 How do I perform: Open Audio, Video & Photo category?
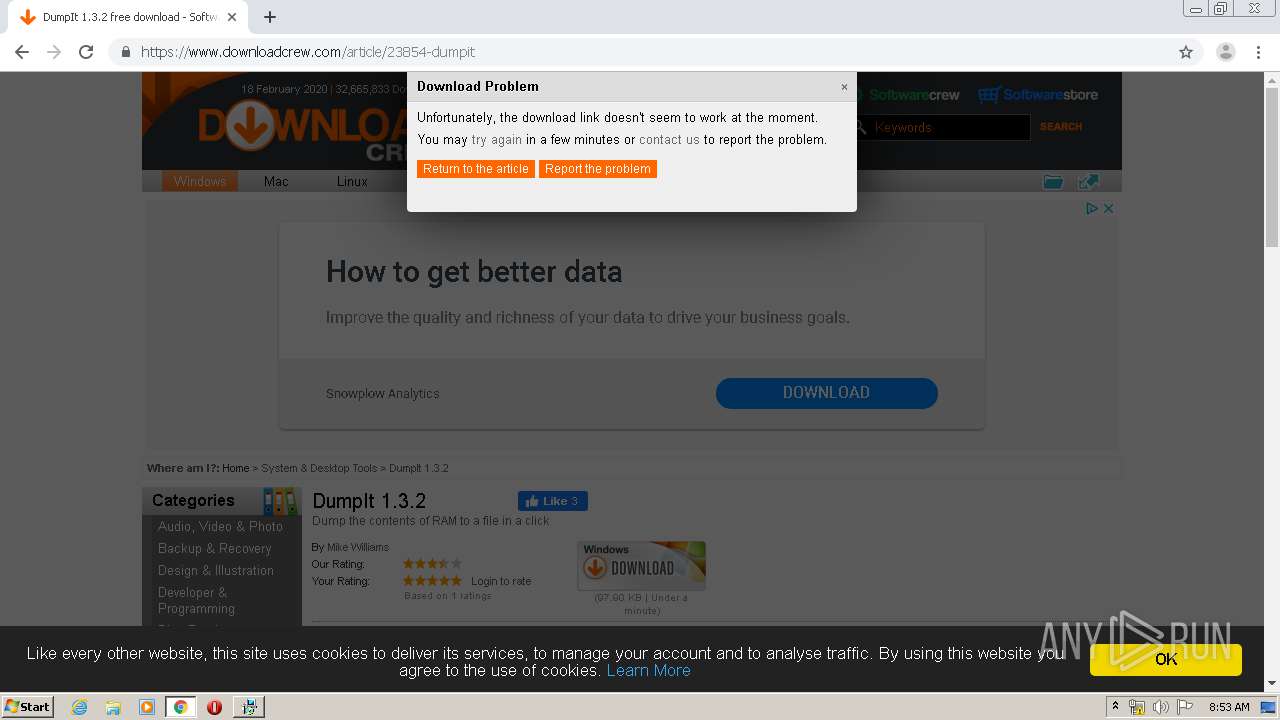(x=220, y=526)
